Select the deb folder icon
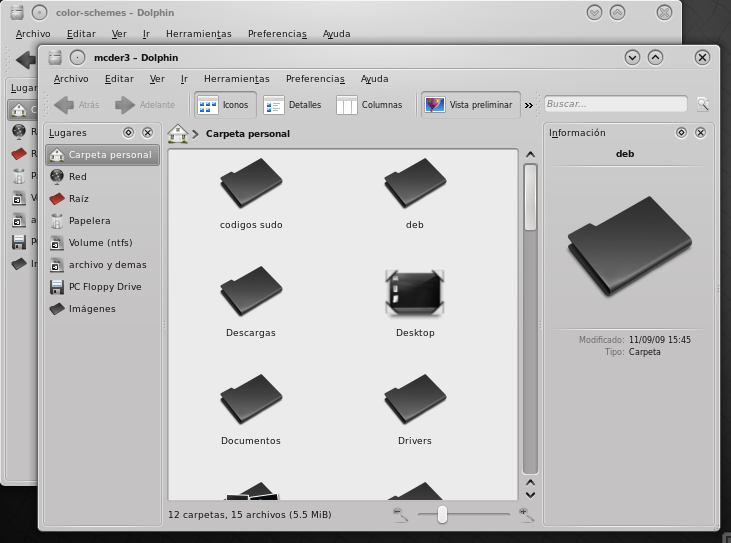731x543 pixels. (415, 183)
